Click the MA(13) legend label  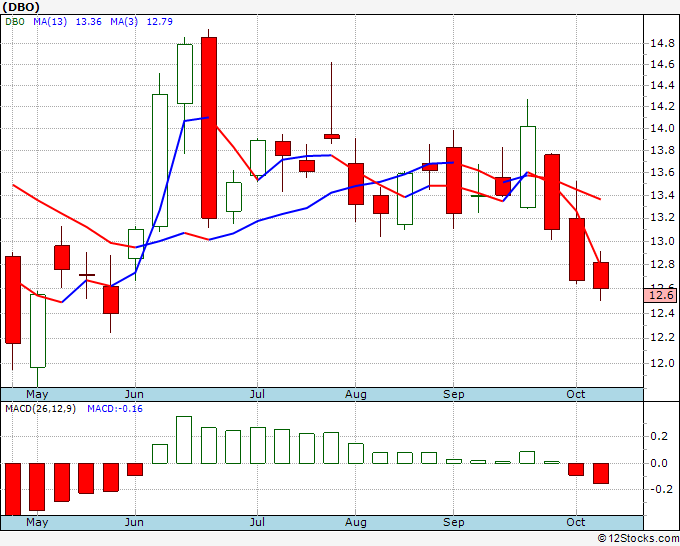(x=50, y=22)
